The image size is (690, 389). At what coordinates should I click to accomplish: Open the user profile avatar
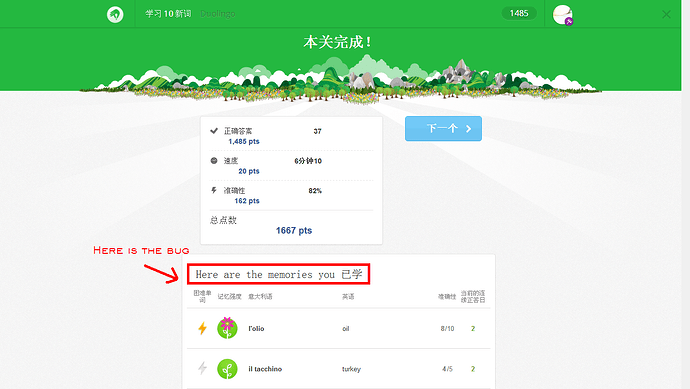(x=562, y=15)
